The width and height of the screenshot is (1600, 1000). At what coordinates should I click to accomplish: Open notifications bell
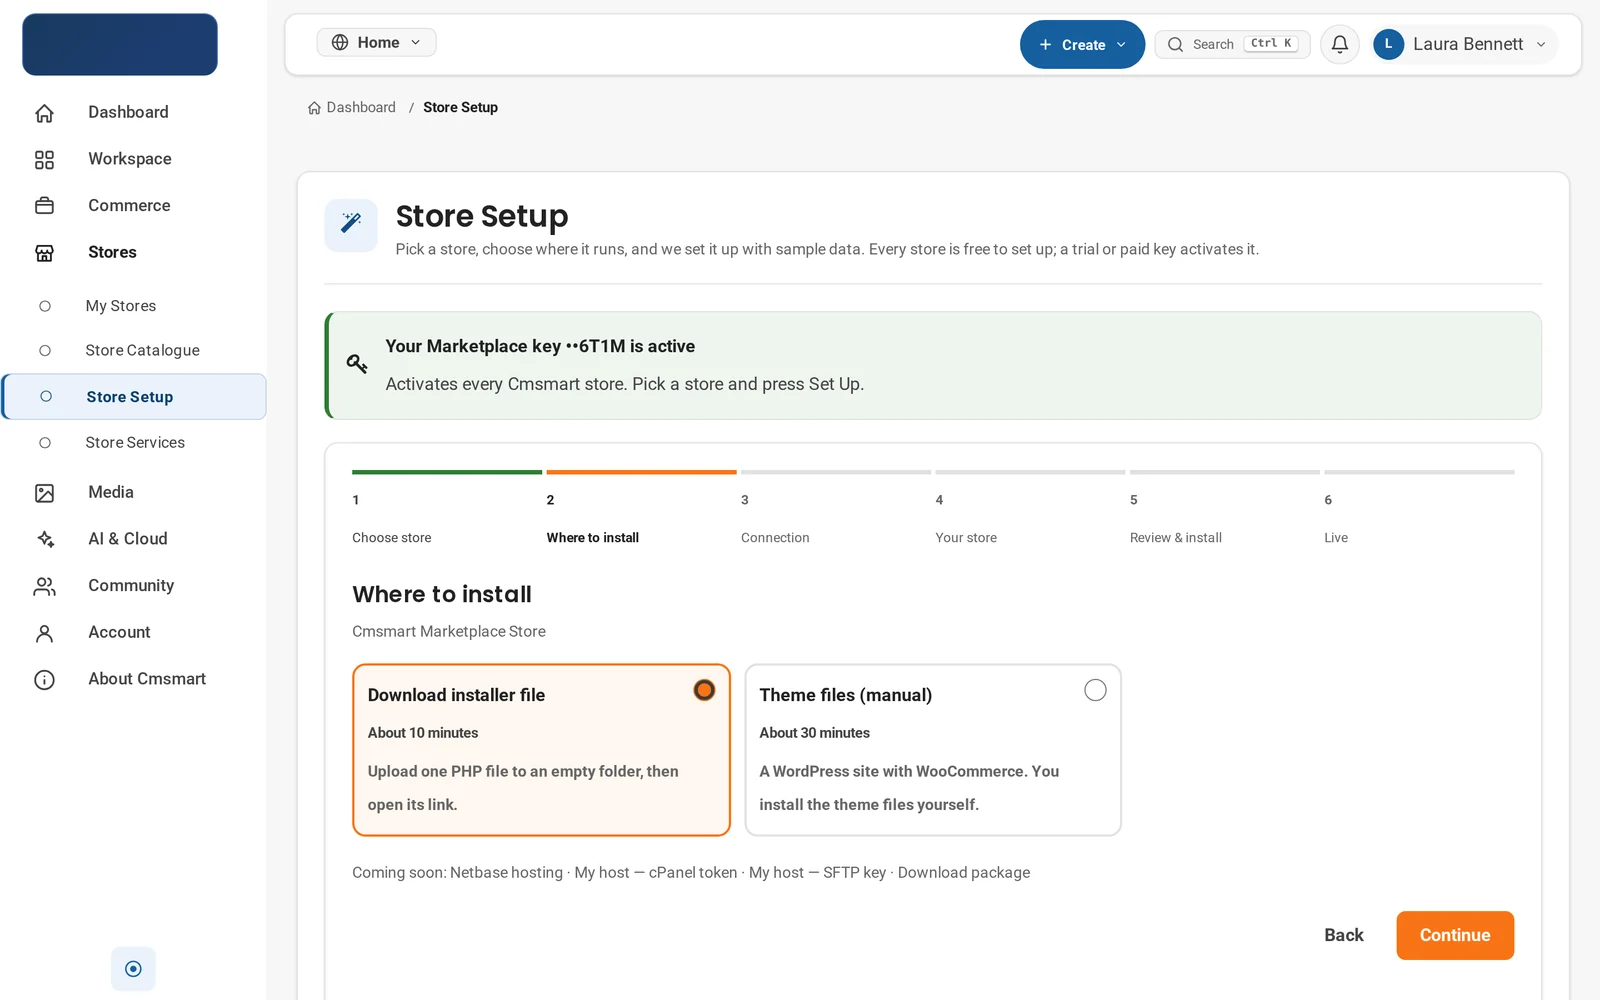pyautogui.click(x=1340, y=44)
